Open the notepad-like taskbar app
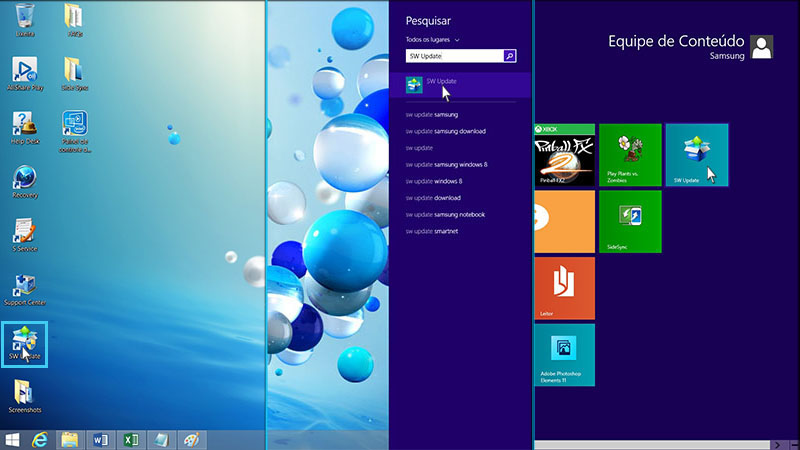The image size is (800, 450). pyautogui.click(x=161, y=440)
